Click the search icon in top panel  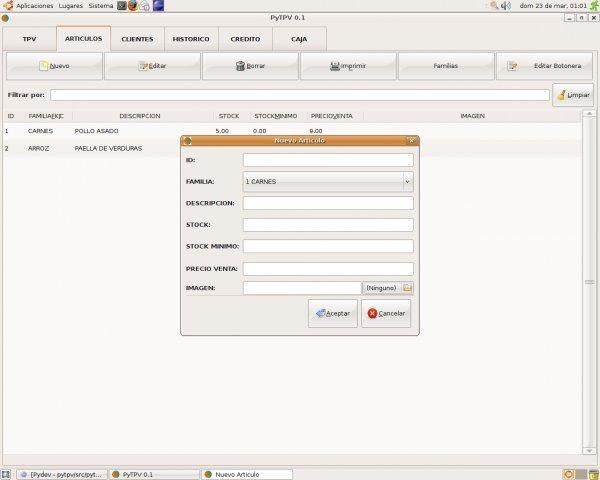[x=494, y=6]
